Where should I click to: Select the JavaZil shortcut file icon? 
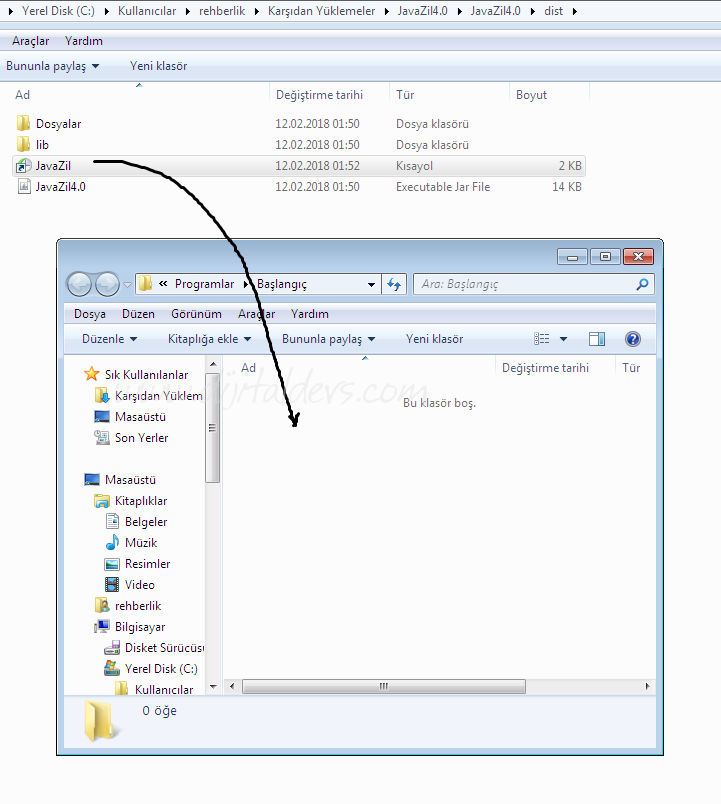coord(23,166)
